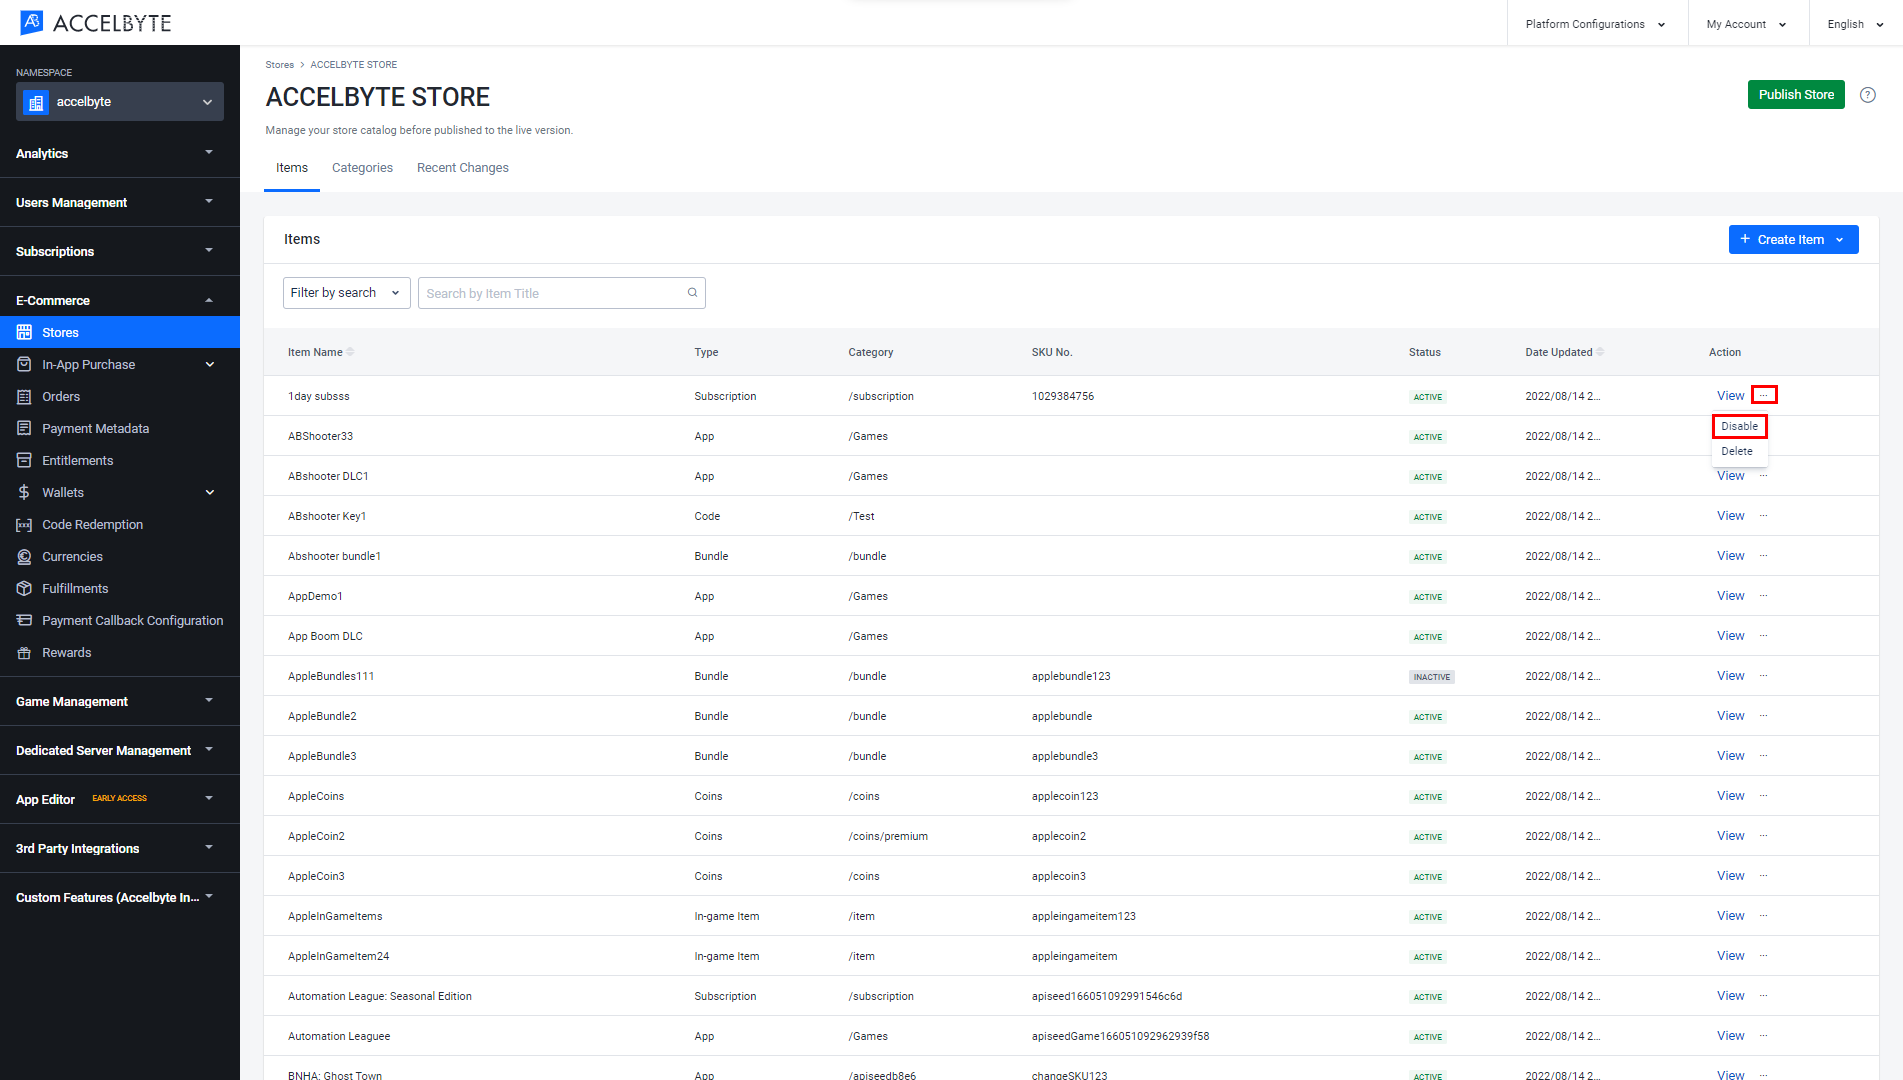This screenshot has height=1080, width=1903.
Task: Click Search by Item Title field
Action: (x=561, y=293)
